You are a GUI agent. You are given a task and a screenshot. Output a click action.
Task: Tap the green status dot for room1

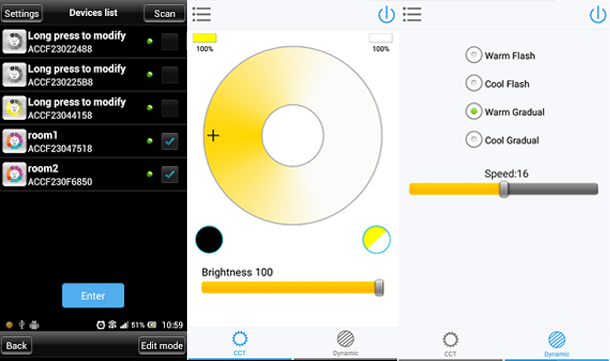pyautogui.click(x=150, y=141)
